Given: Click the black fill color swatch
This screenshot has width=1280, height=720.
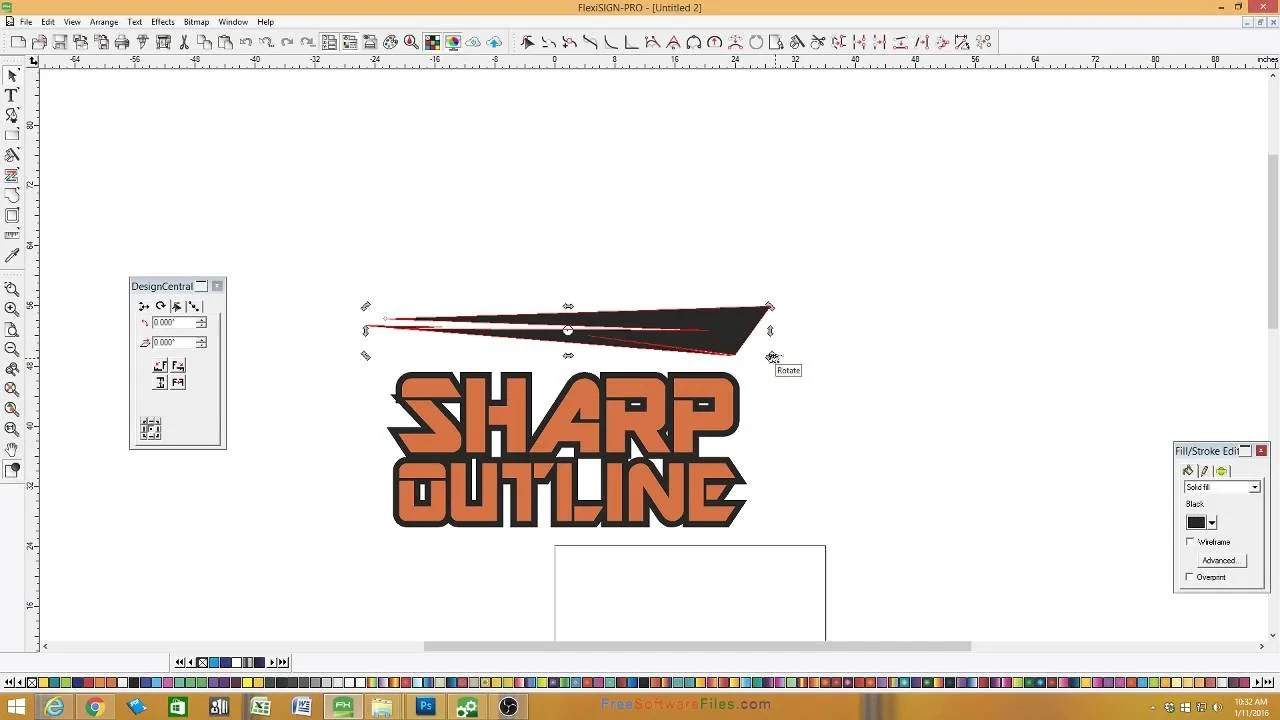Looking at the screenshot, I should pyautogui.click(x=1196, y=523).
